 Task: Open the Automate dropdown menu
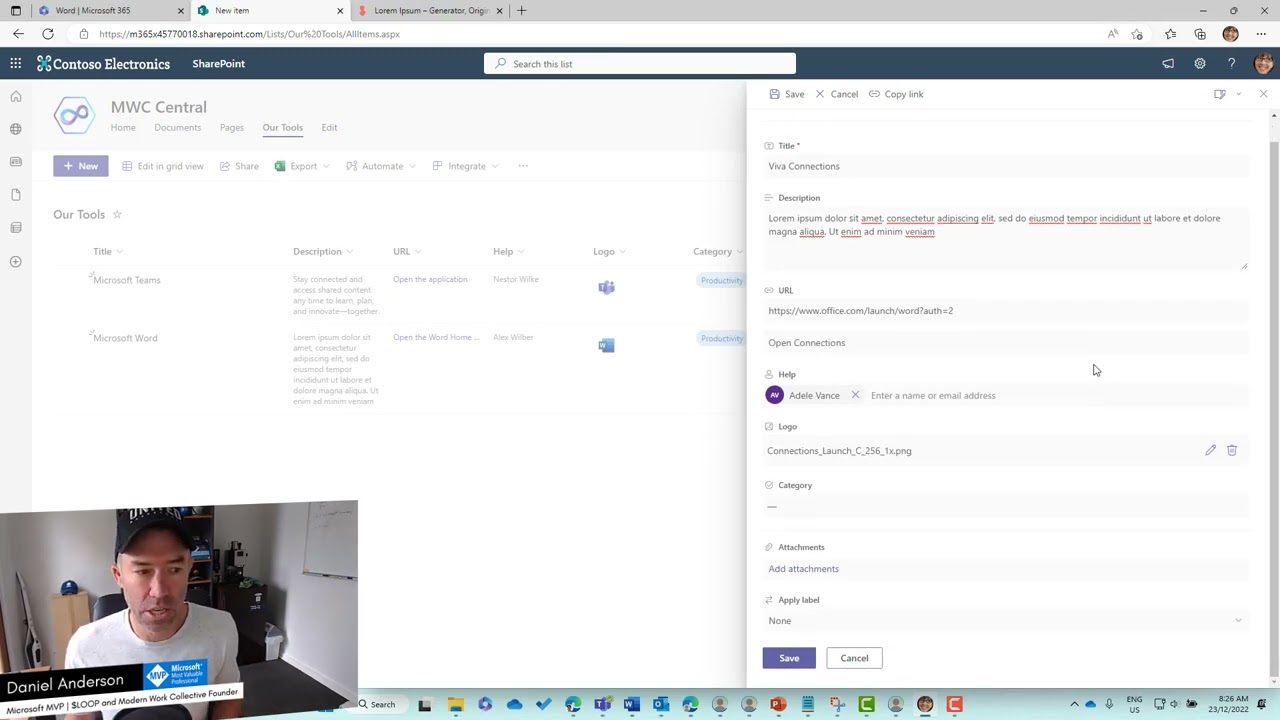380,166
